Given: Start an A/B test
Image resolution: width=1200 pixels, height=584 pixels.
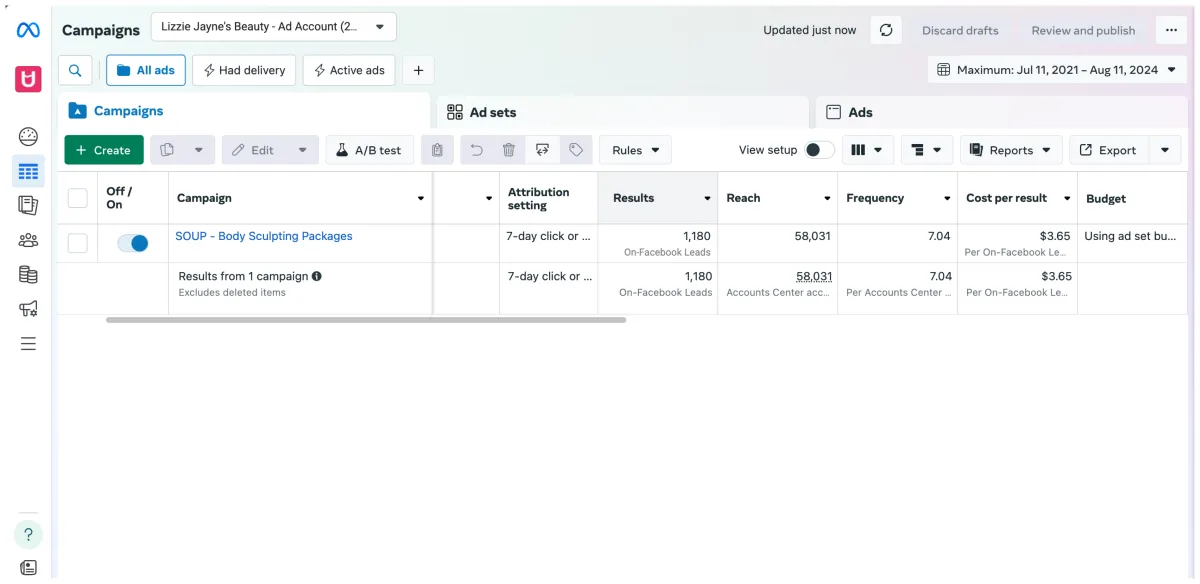Looking at the screenshot, I should pos(369,150).
